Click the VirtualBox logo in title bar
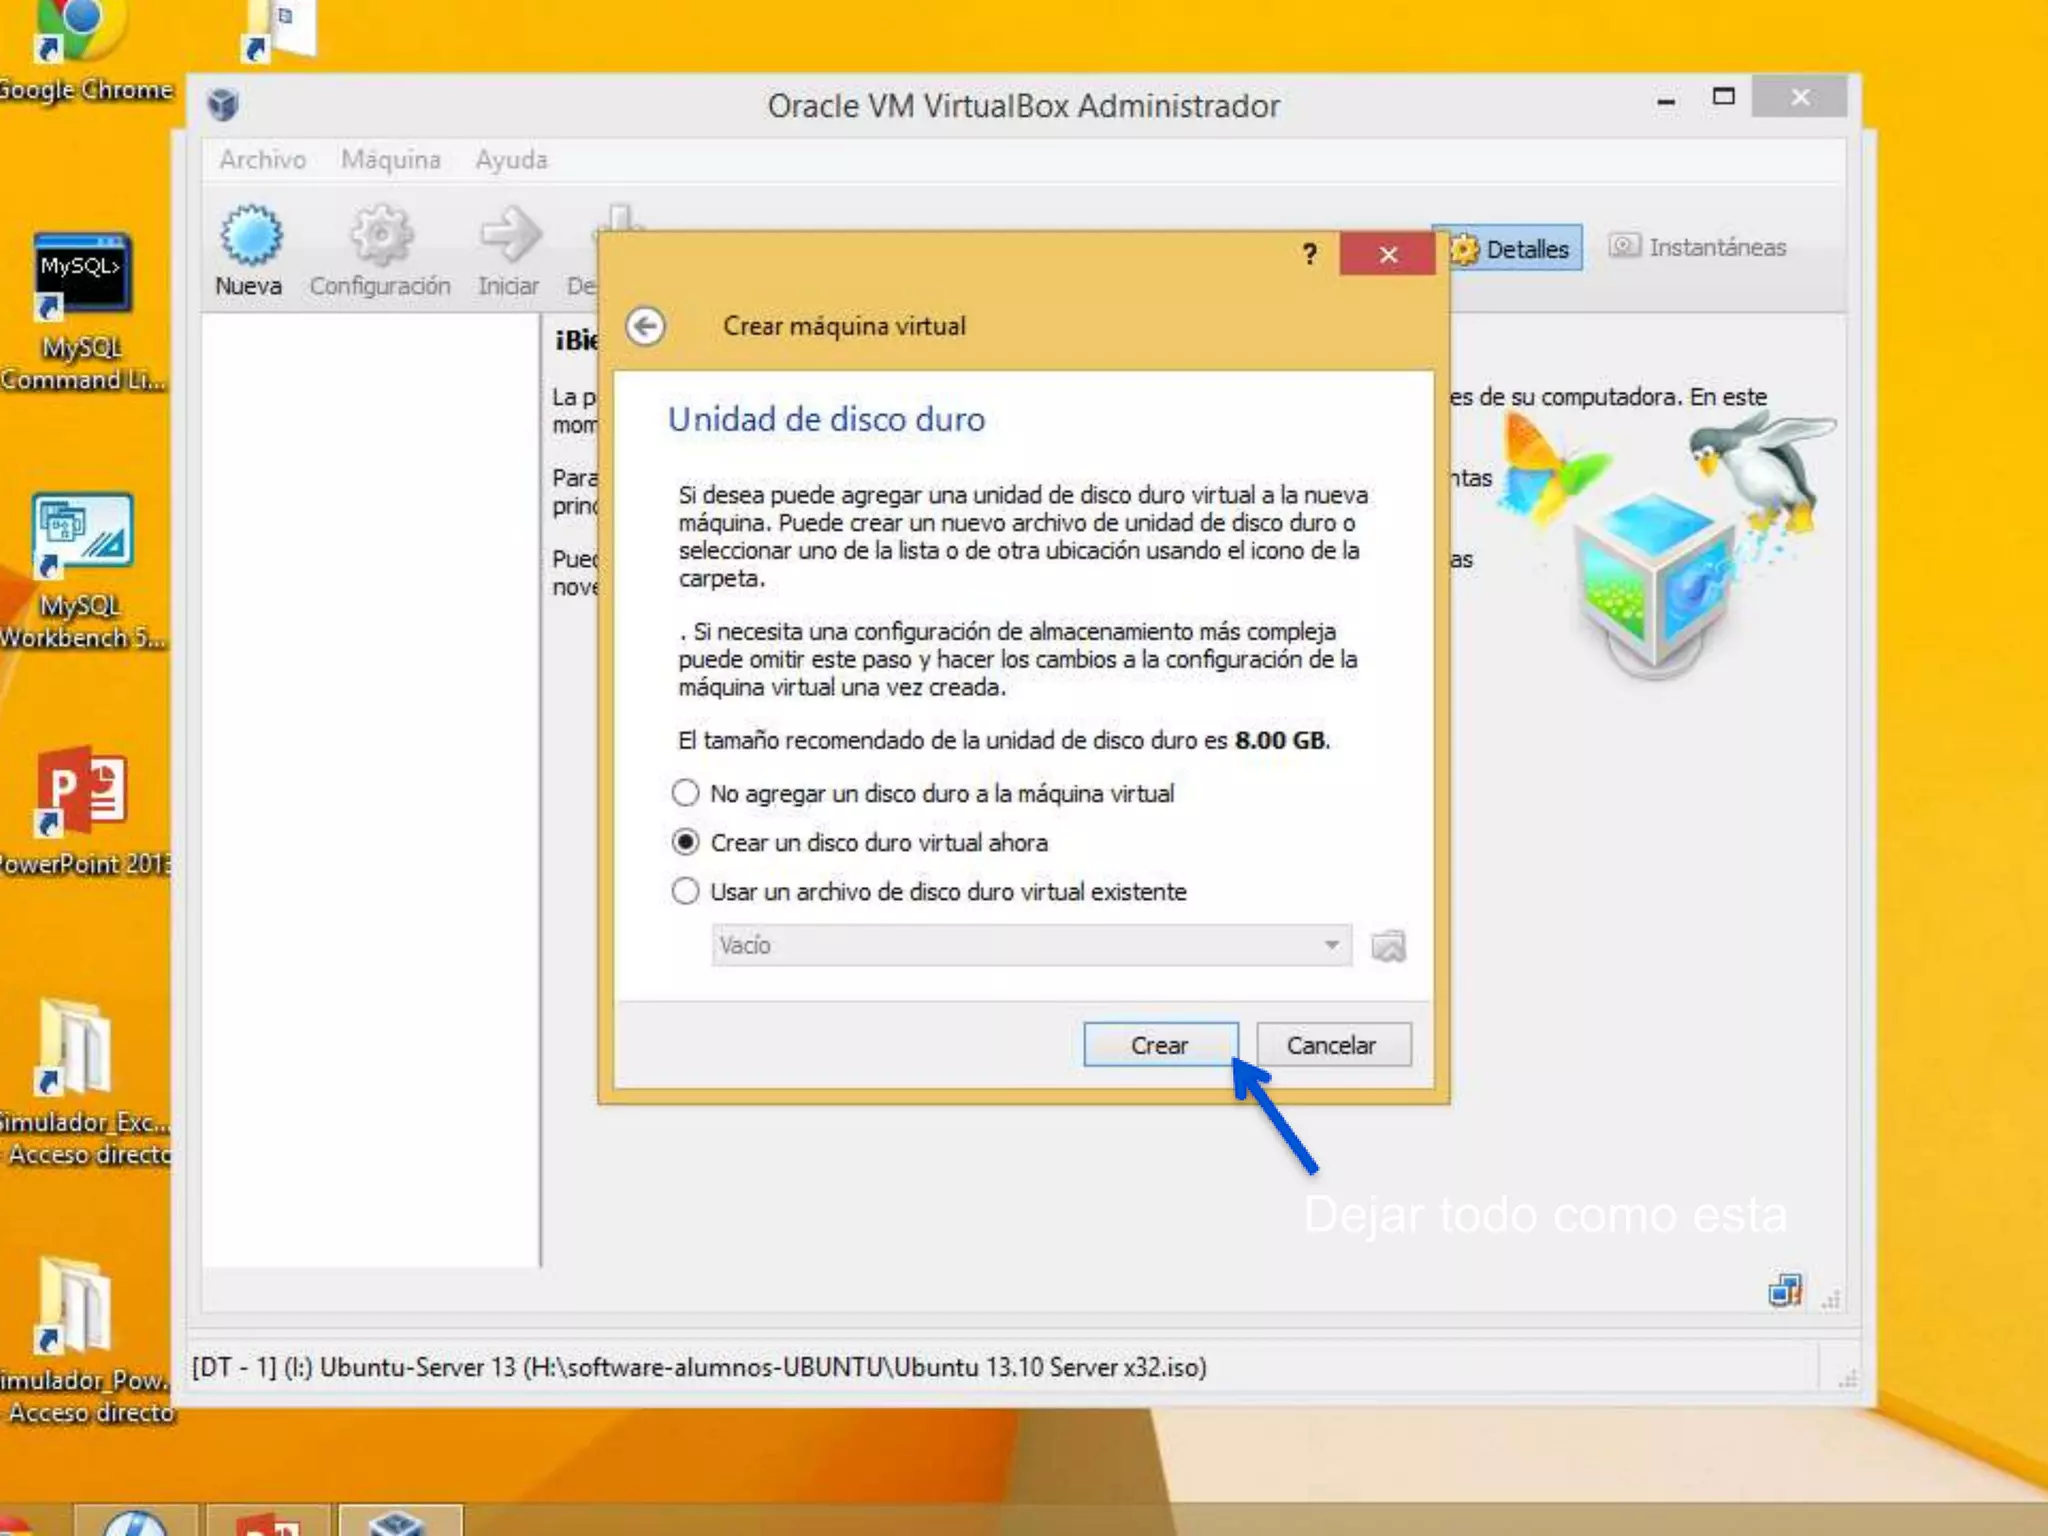The image size is (2048, 1536). click(x=222, y=105)
